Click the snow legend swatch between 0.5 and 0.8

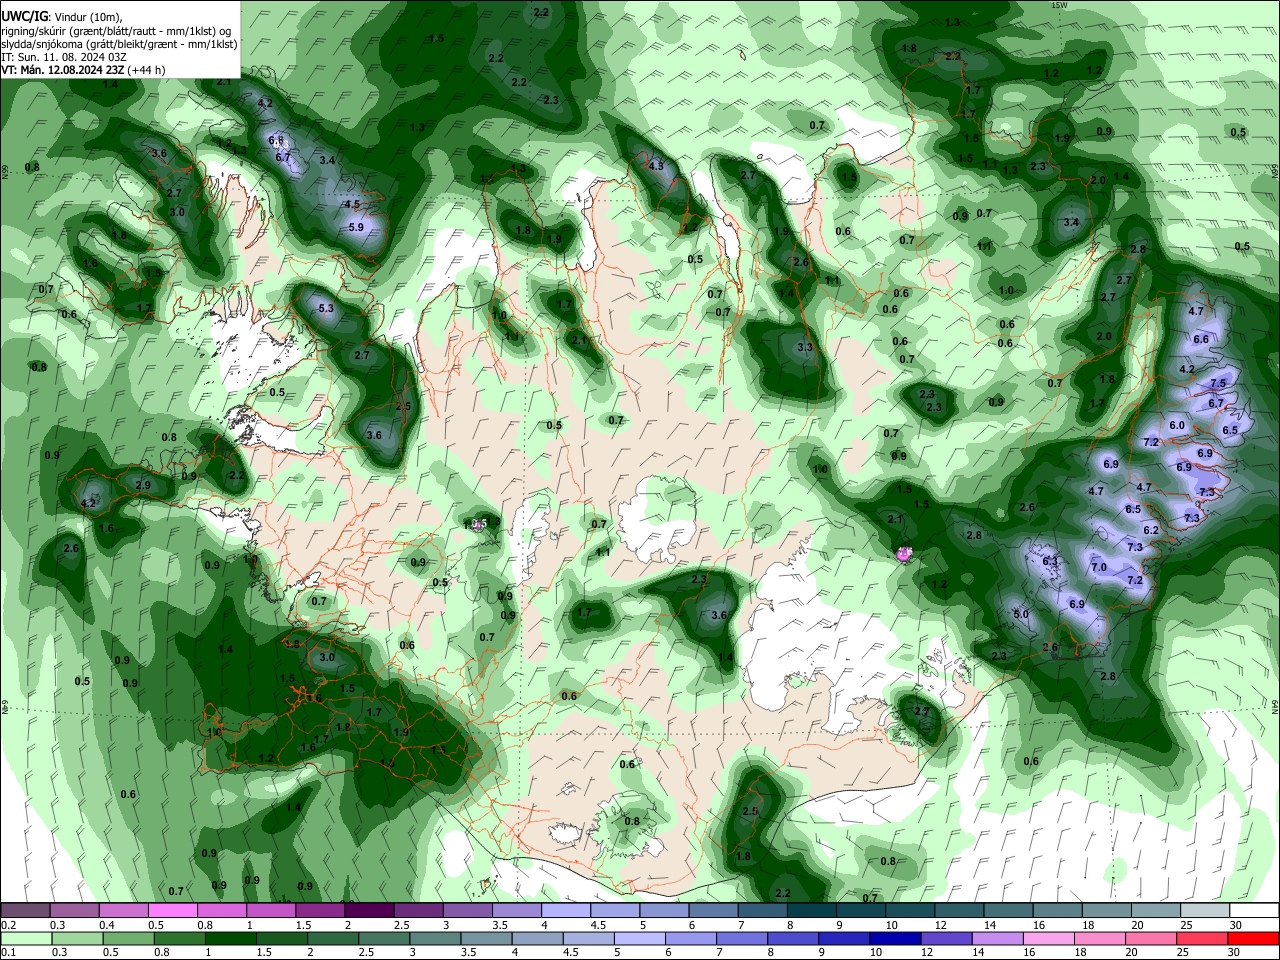[x=173, y=911]
